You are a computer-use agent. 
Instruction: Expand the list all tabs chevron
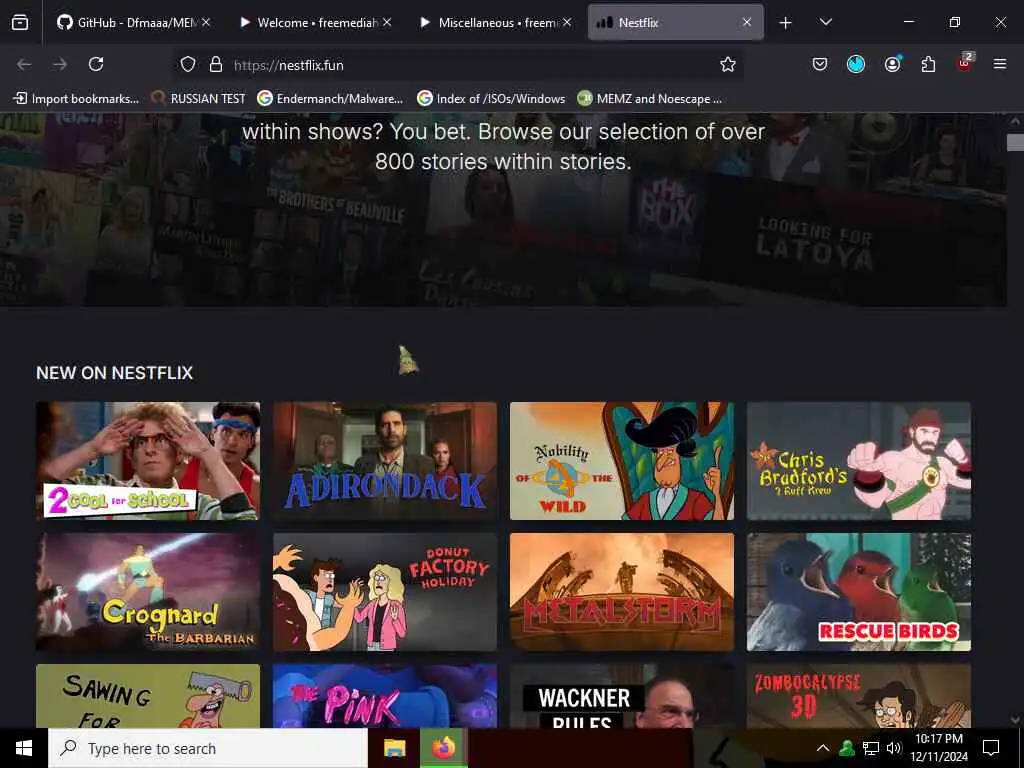(x=825, y=22)
